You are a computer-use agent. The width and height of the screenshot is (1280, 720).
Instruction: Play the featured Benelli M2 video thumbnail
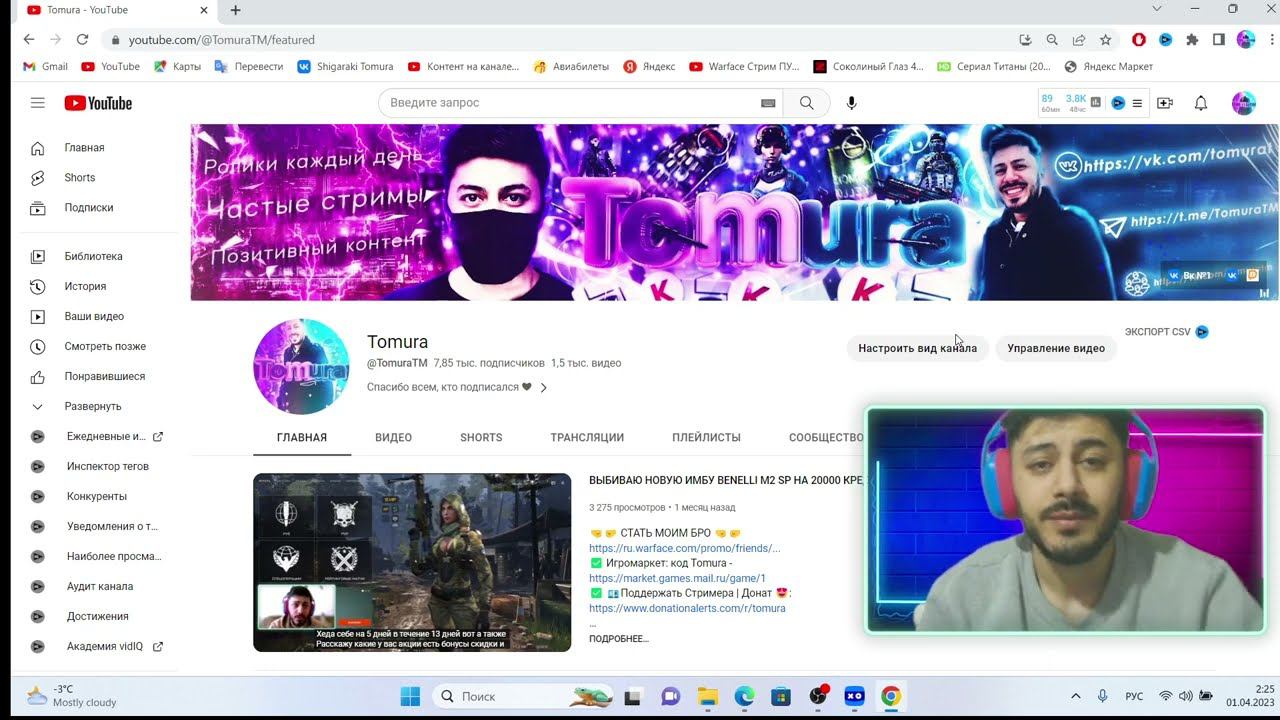(x=412, y=562)
